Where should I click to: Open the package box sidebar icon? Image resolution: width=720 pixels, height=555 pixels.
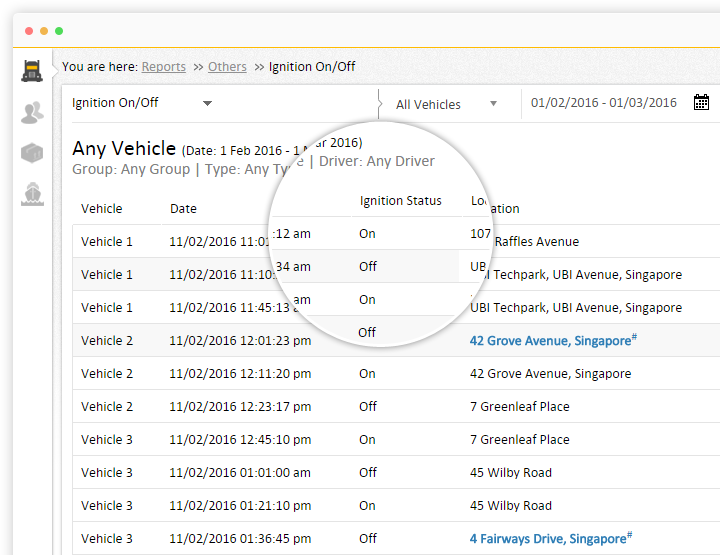click(32, 153)
